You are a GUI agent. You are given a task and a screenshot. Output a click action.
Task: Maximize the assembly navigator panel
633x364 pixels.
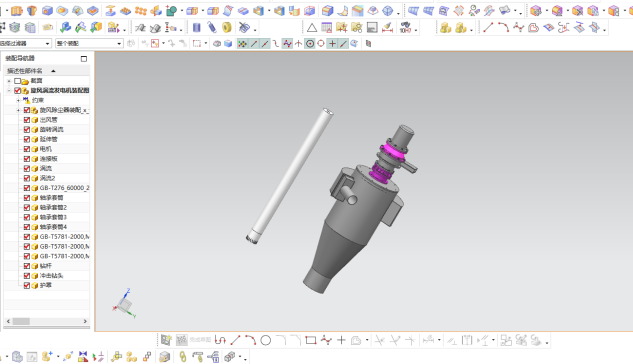click(x=84, y=59)
